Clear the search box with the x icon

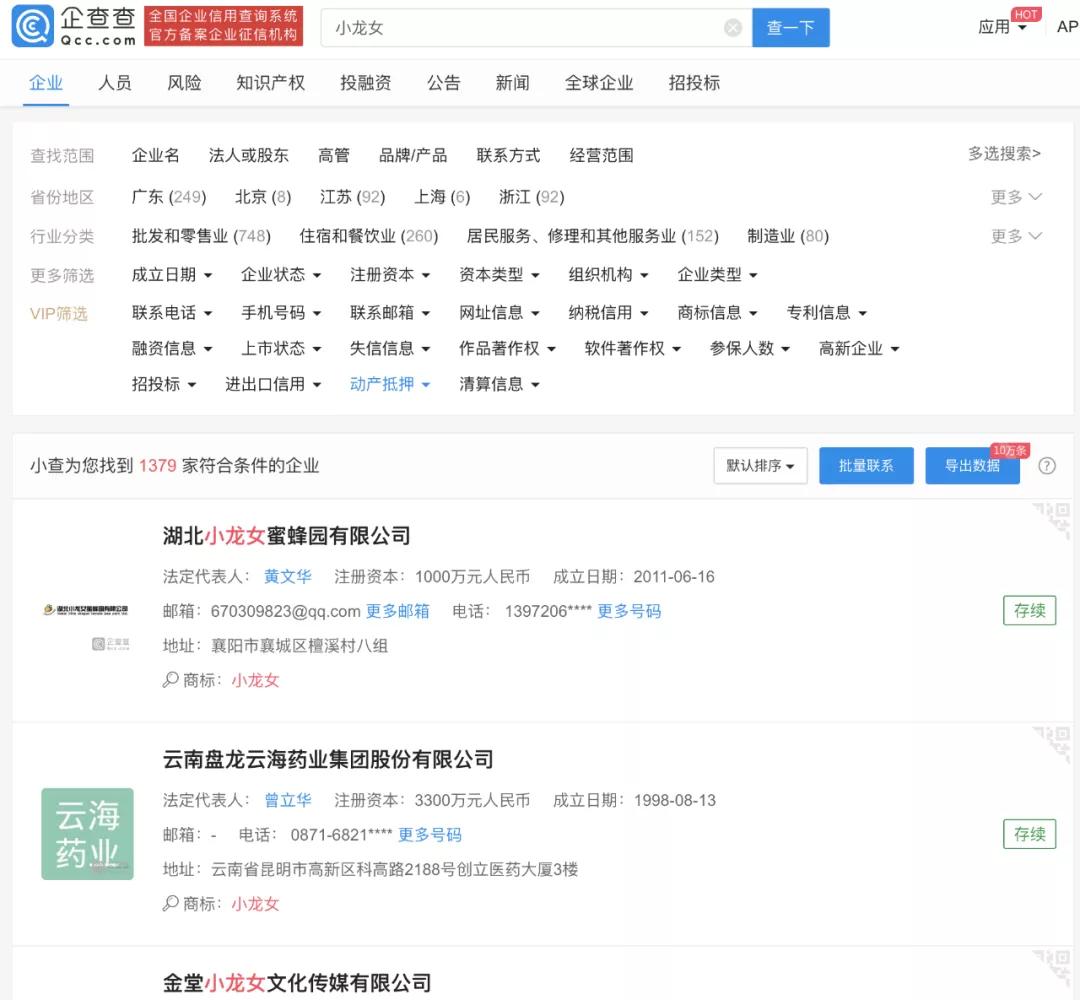[733, 28]
